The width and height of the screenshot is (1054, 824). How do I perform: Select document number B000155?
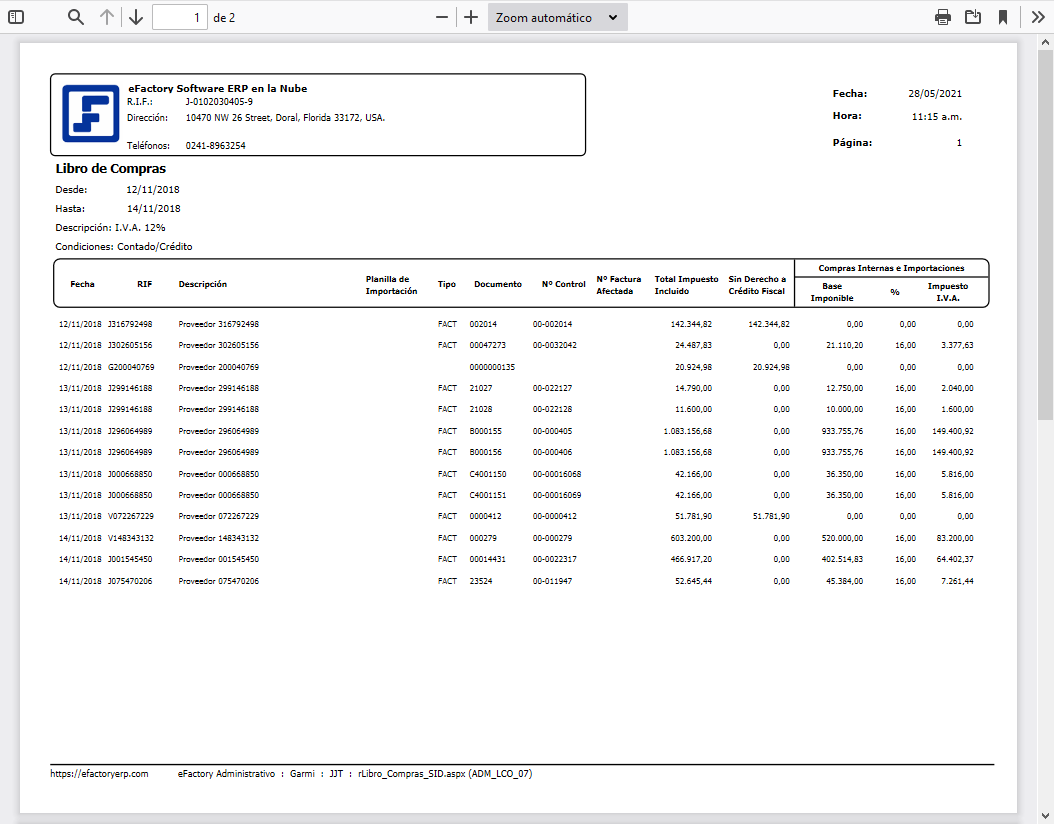point(485,431)
